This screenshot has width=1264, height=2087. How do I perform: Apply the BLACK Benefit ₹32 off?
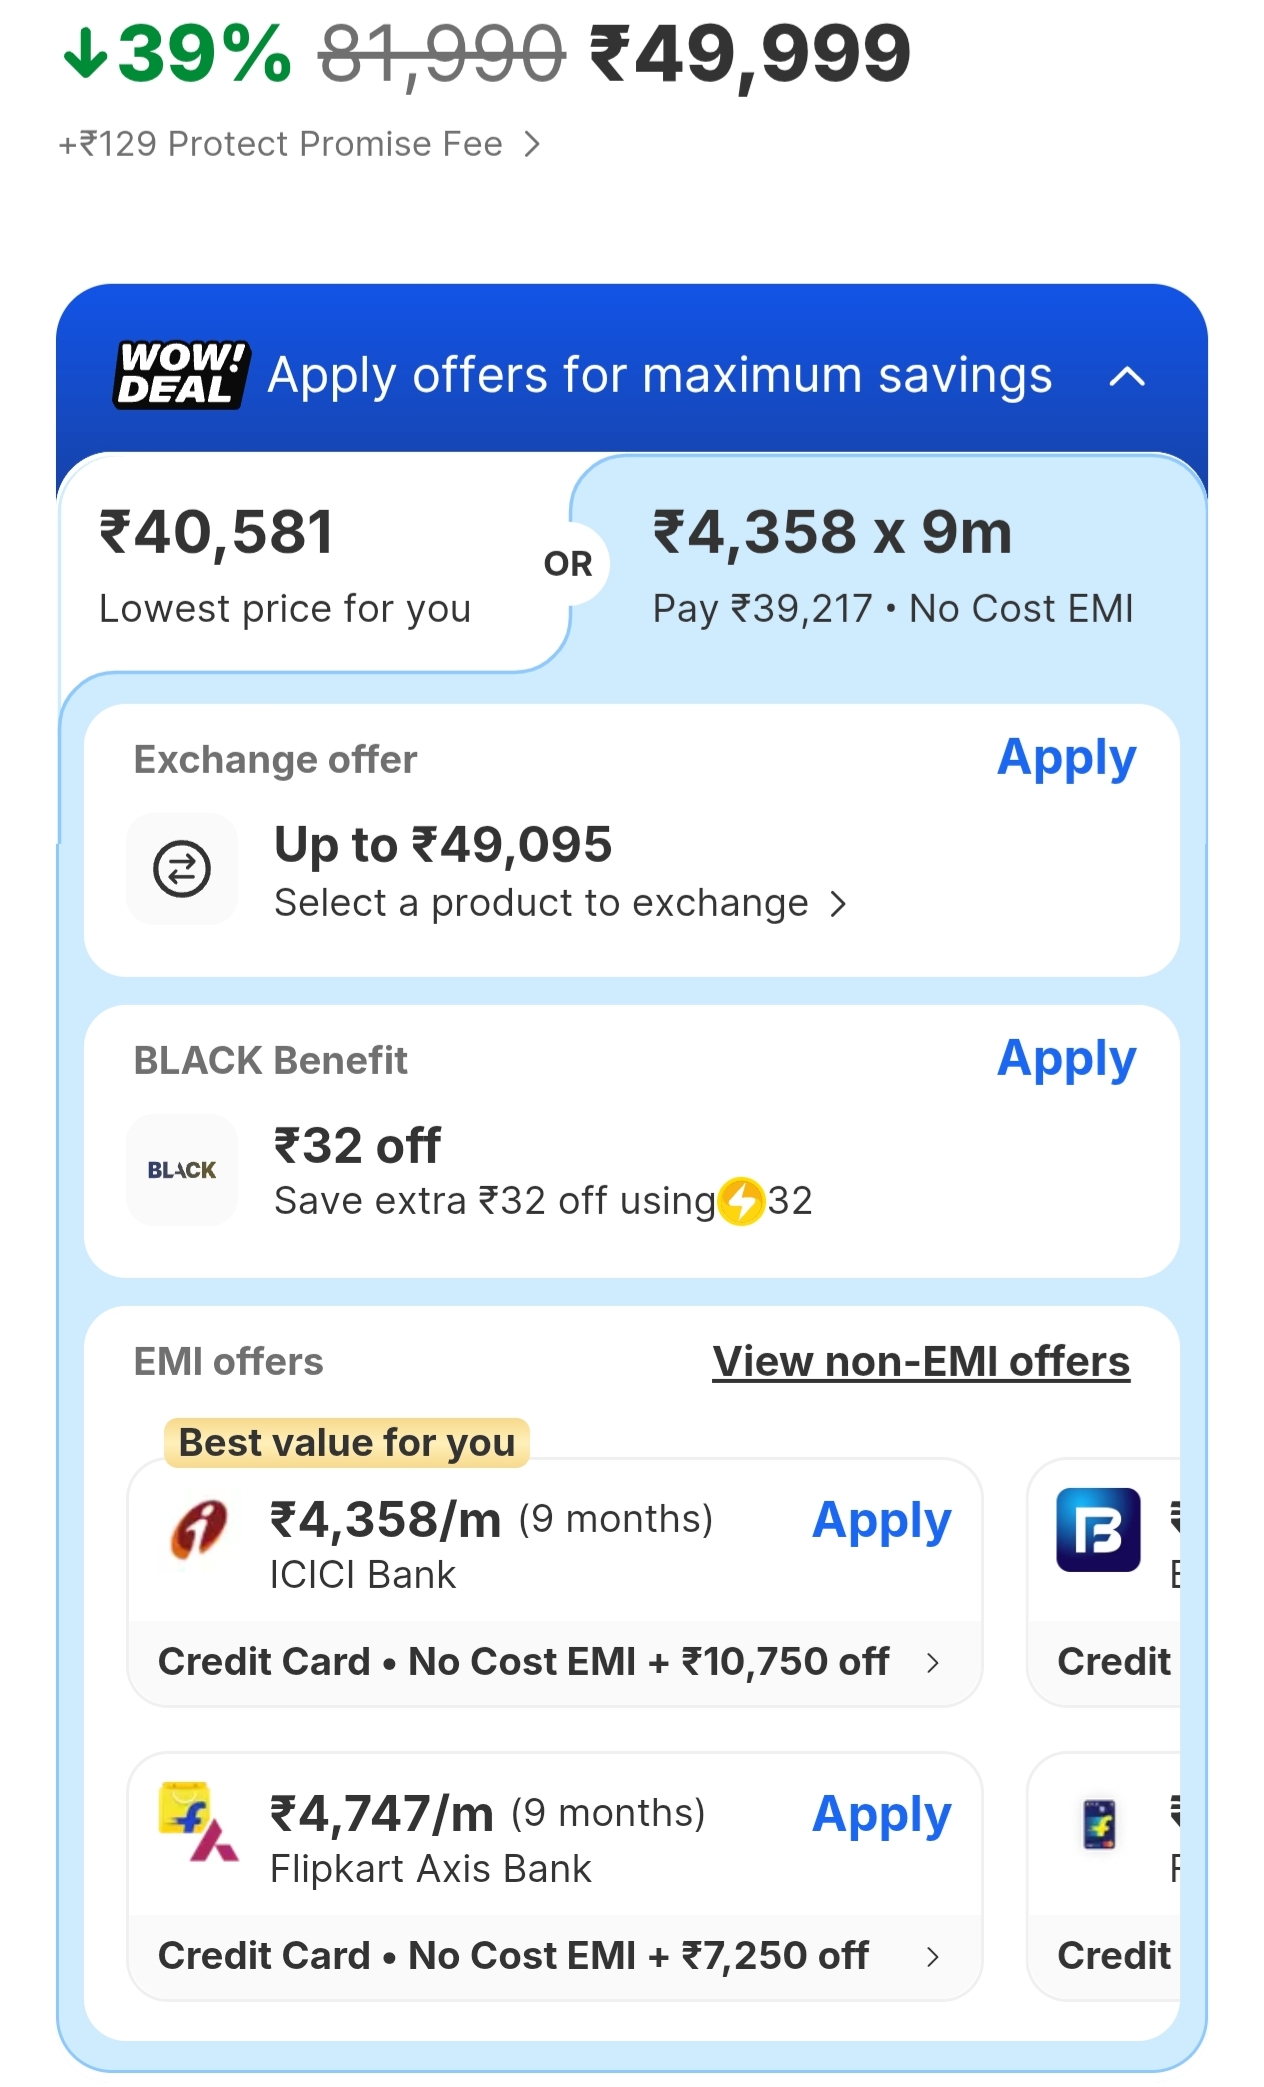tap(1066, 1060)
